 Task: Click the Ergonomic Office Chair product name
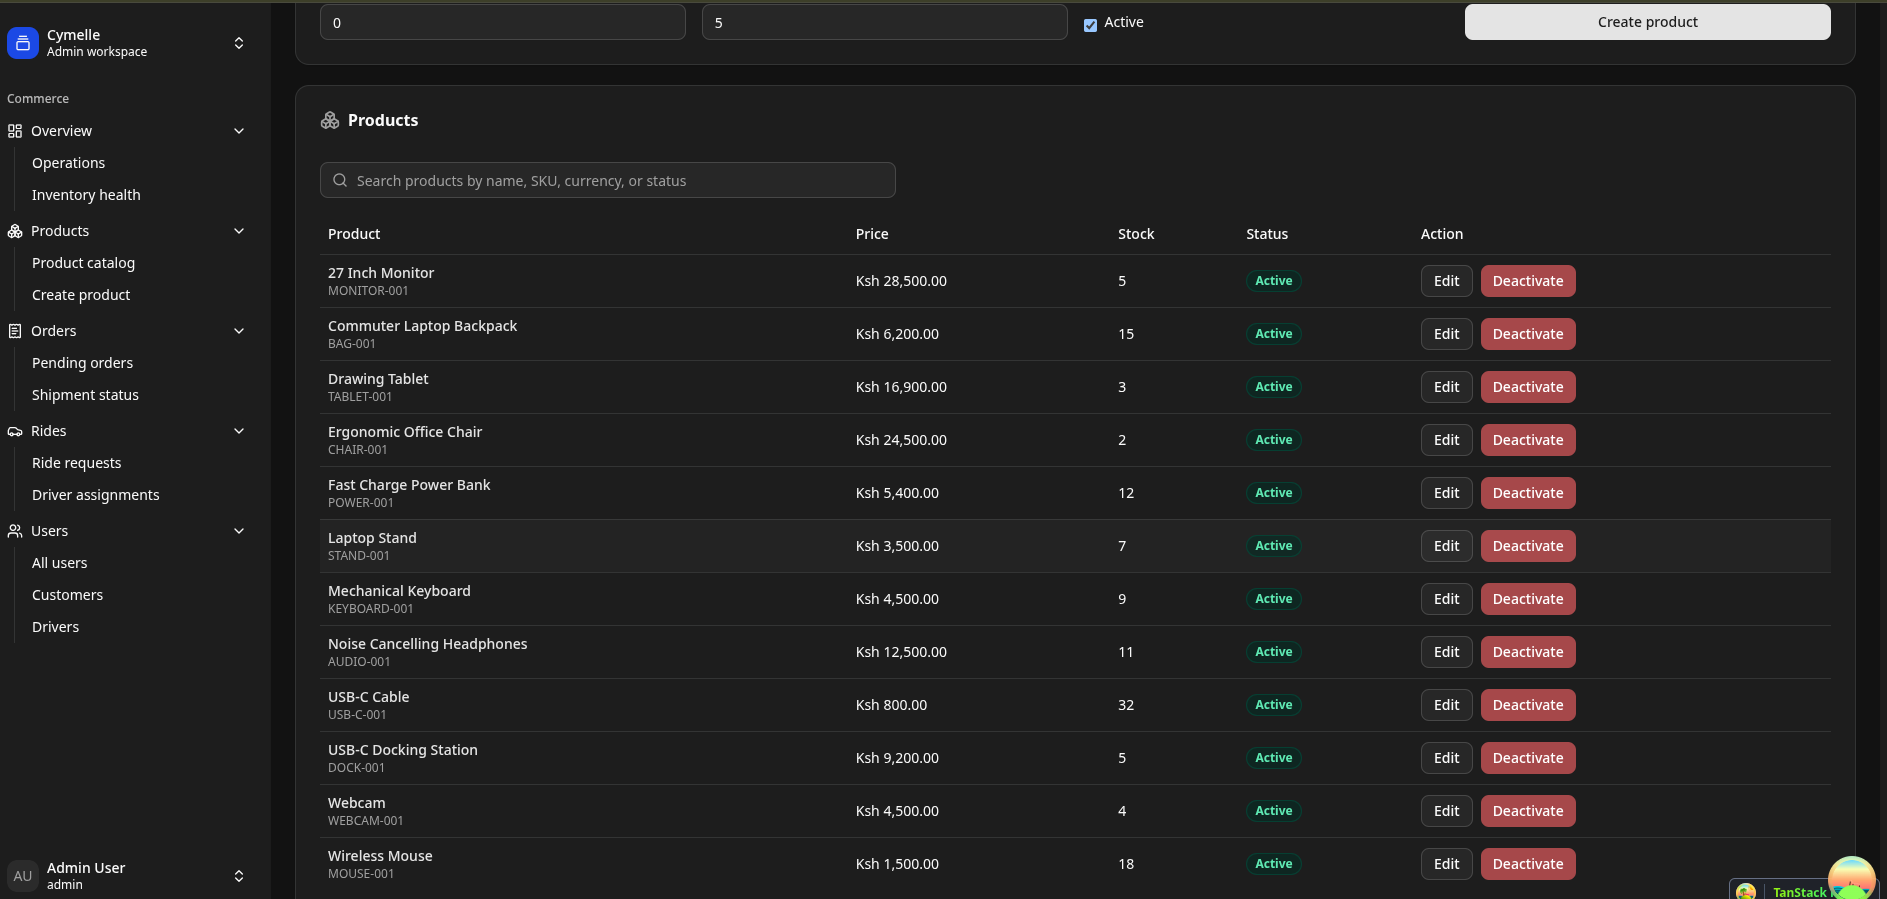(x=405, y=432)
